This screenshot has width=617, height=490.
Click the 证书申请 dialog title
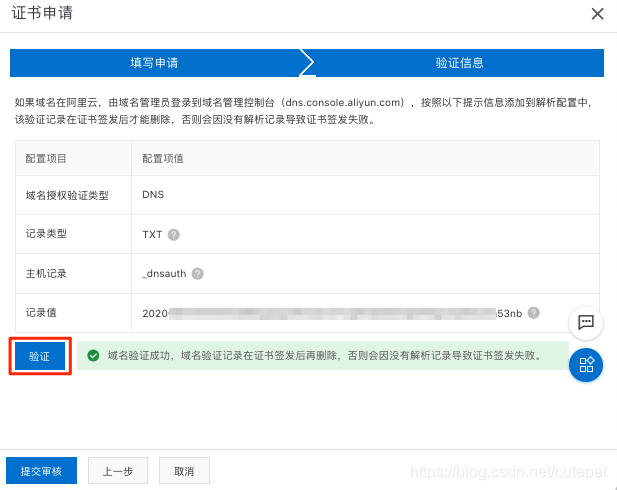tap(42, 13)
